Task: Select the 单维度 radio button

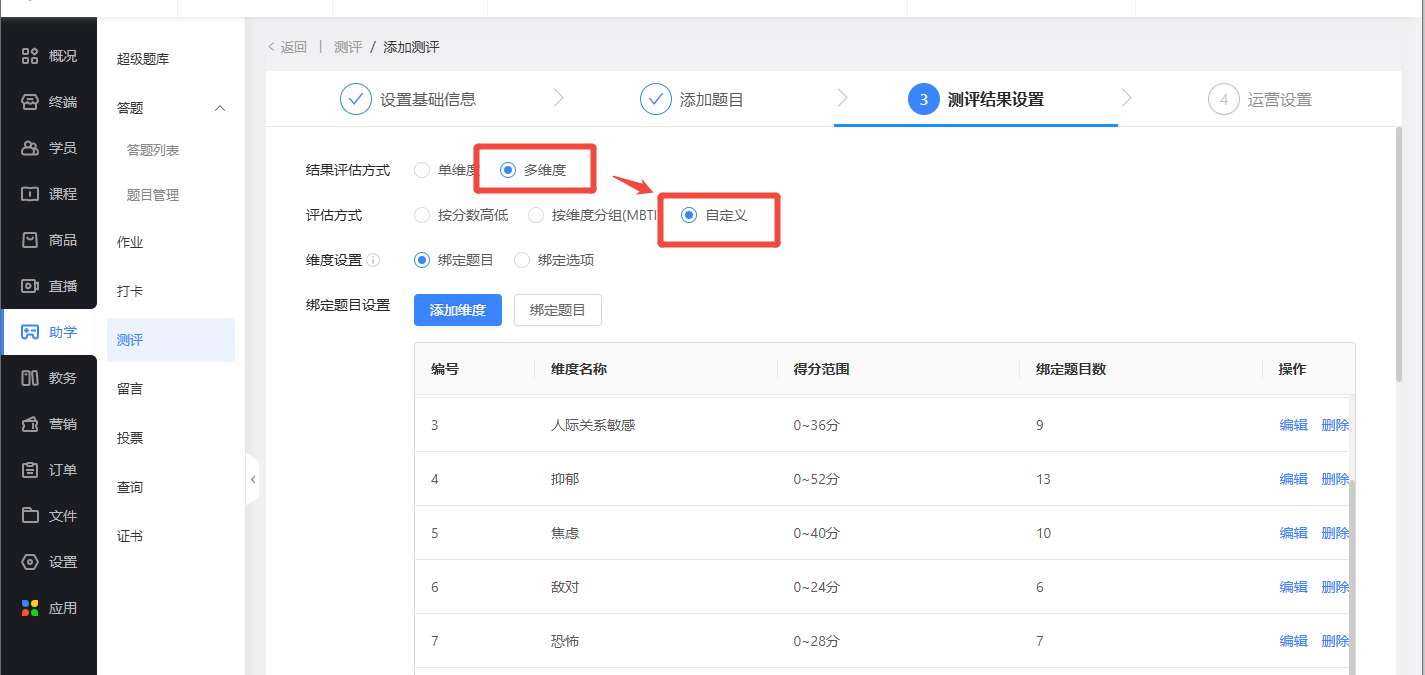Action: pyautogui.click(x=422, y=170)
